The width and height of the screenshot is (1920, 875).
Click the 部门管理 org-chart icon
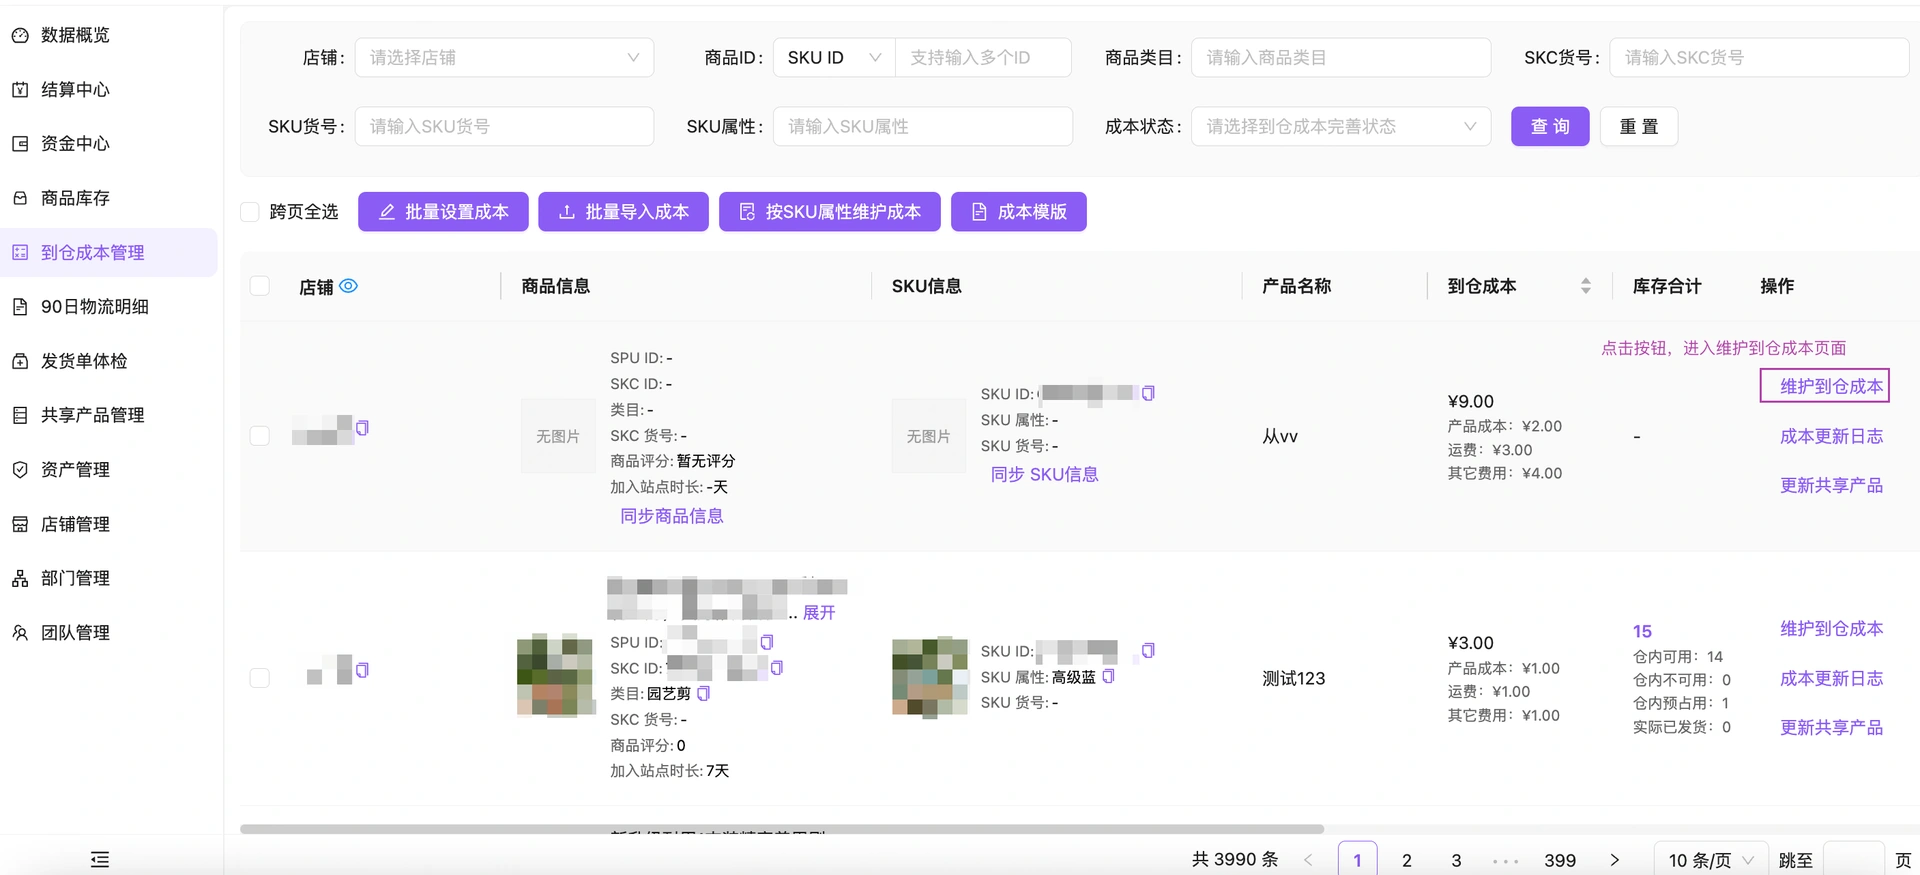pos(20,578)
